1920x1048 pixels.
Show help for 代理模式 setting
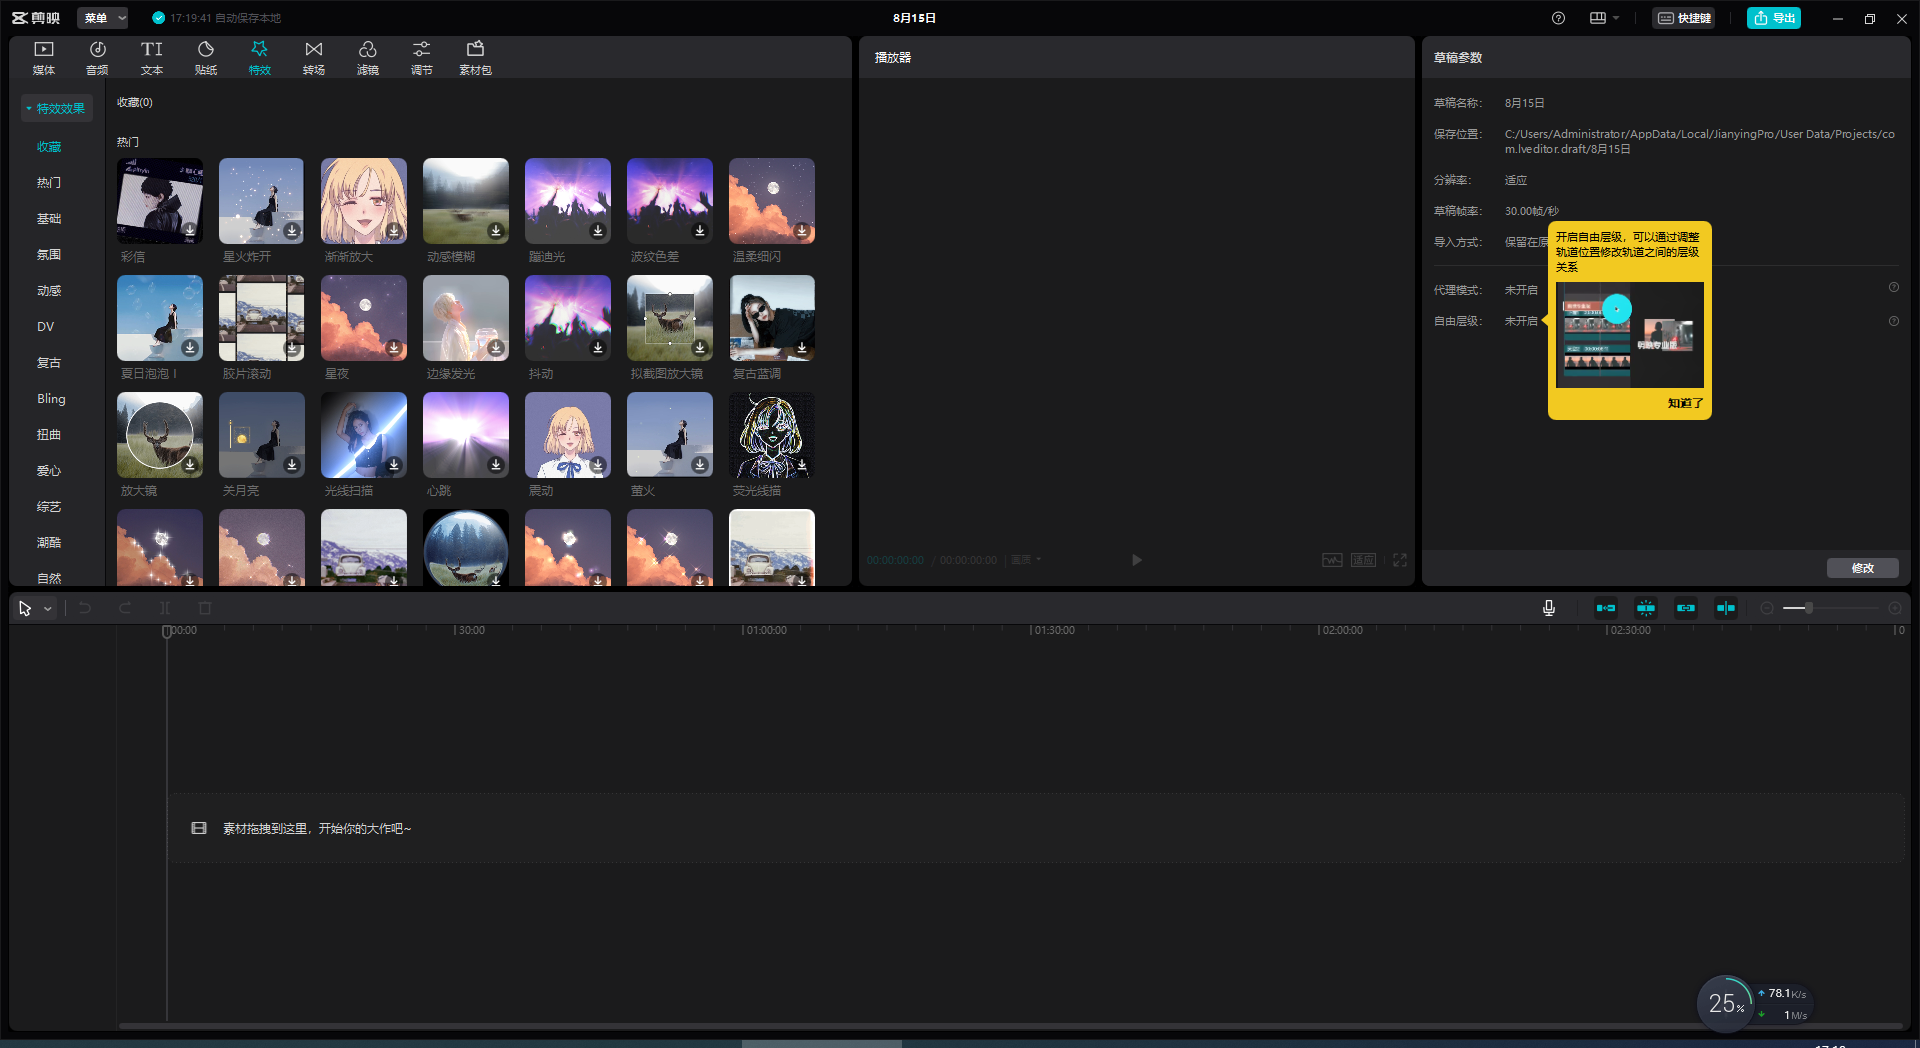(1893, 288)
